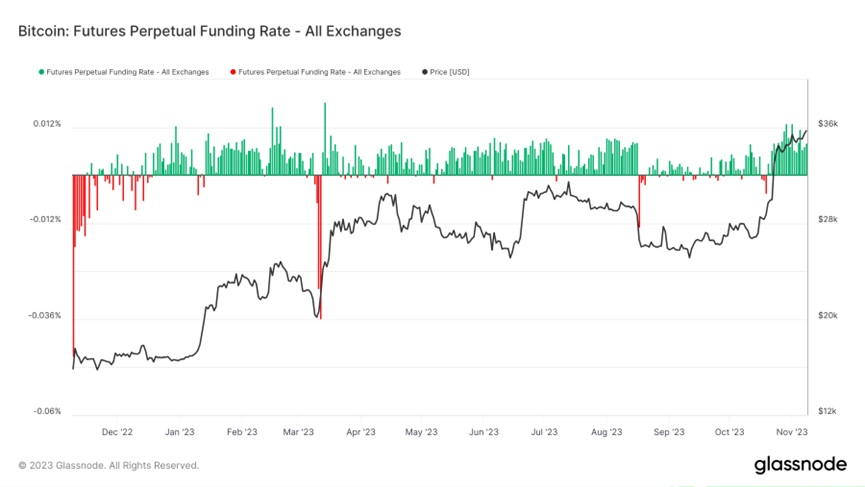
Task: Click the -0.06% left axis label
Action: pyautogui.click(x=47, y=411)
